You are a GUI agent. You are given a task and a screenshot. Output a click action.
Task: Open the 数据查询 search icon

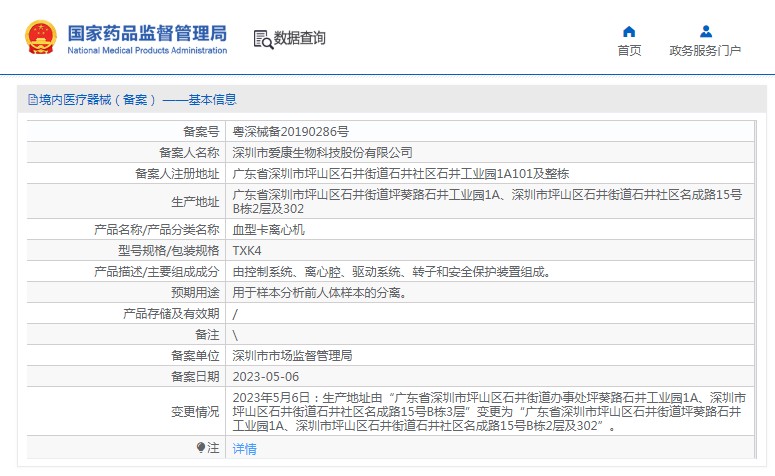(263, 40)
